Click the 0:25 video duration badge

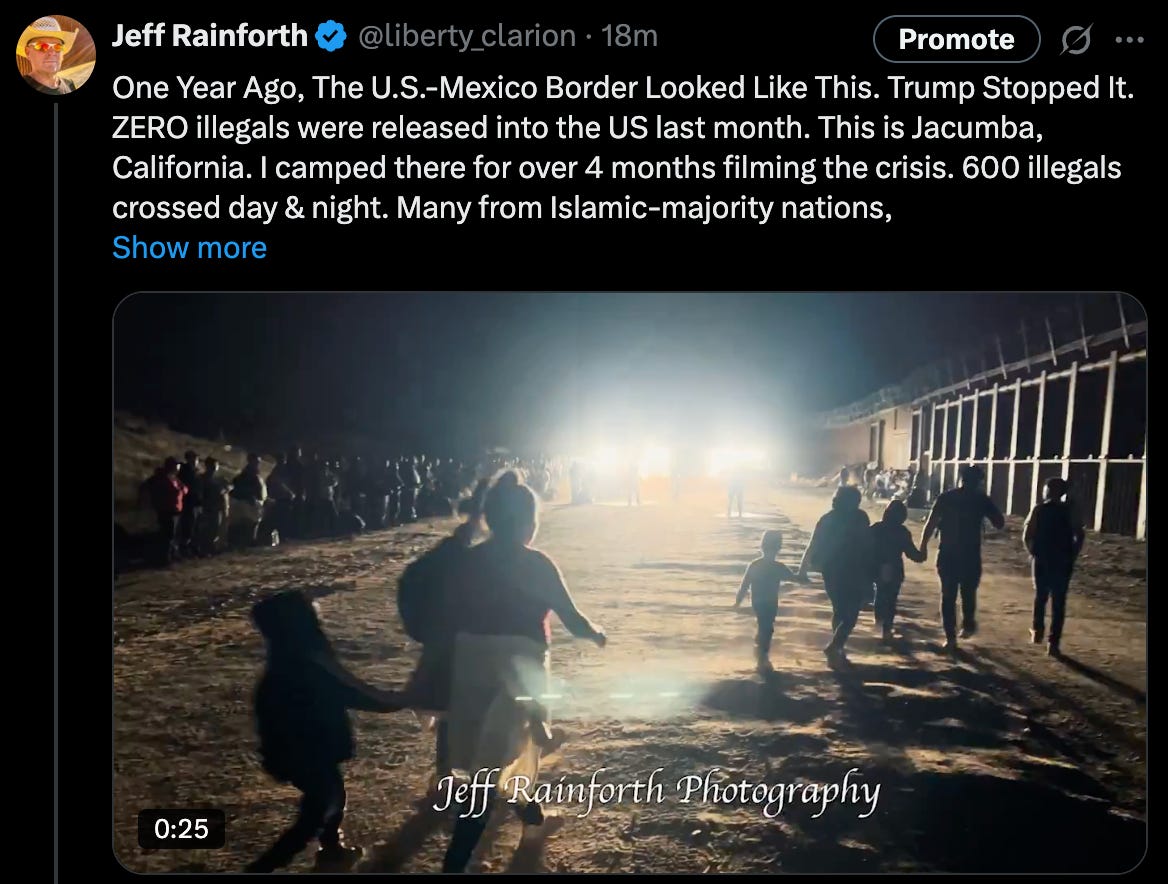(181, 829)
